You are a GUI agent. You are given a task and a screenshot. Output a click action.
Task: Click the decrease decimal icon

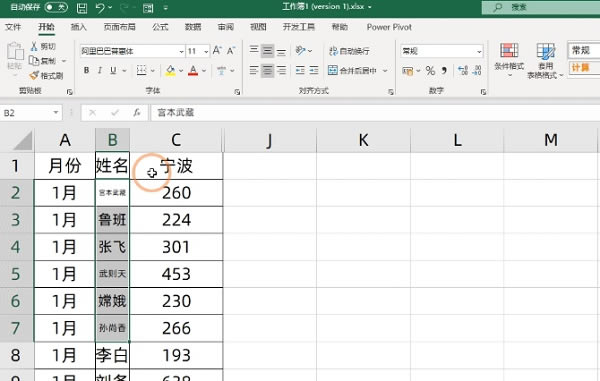pyautogui.click(x=477, y=70)
